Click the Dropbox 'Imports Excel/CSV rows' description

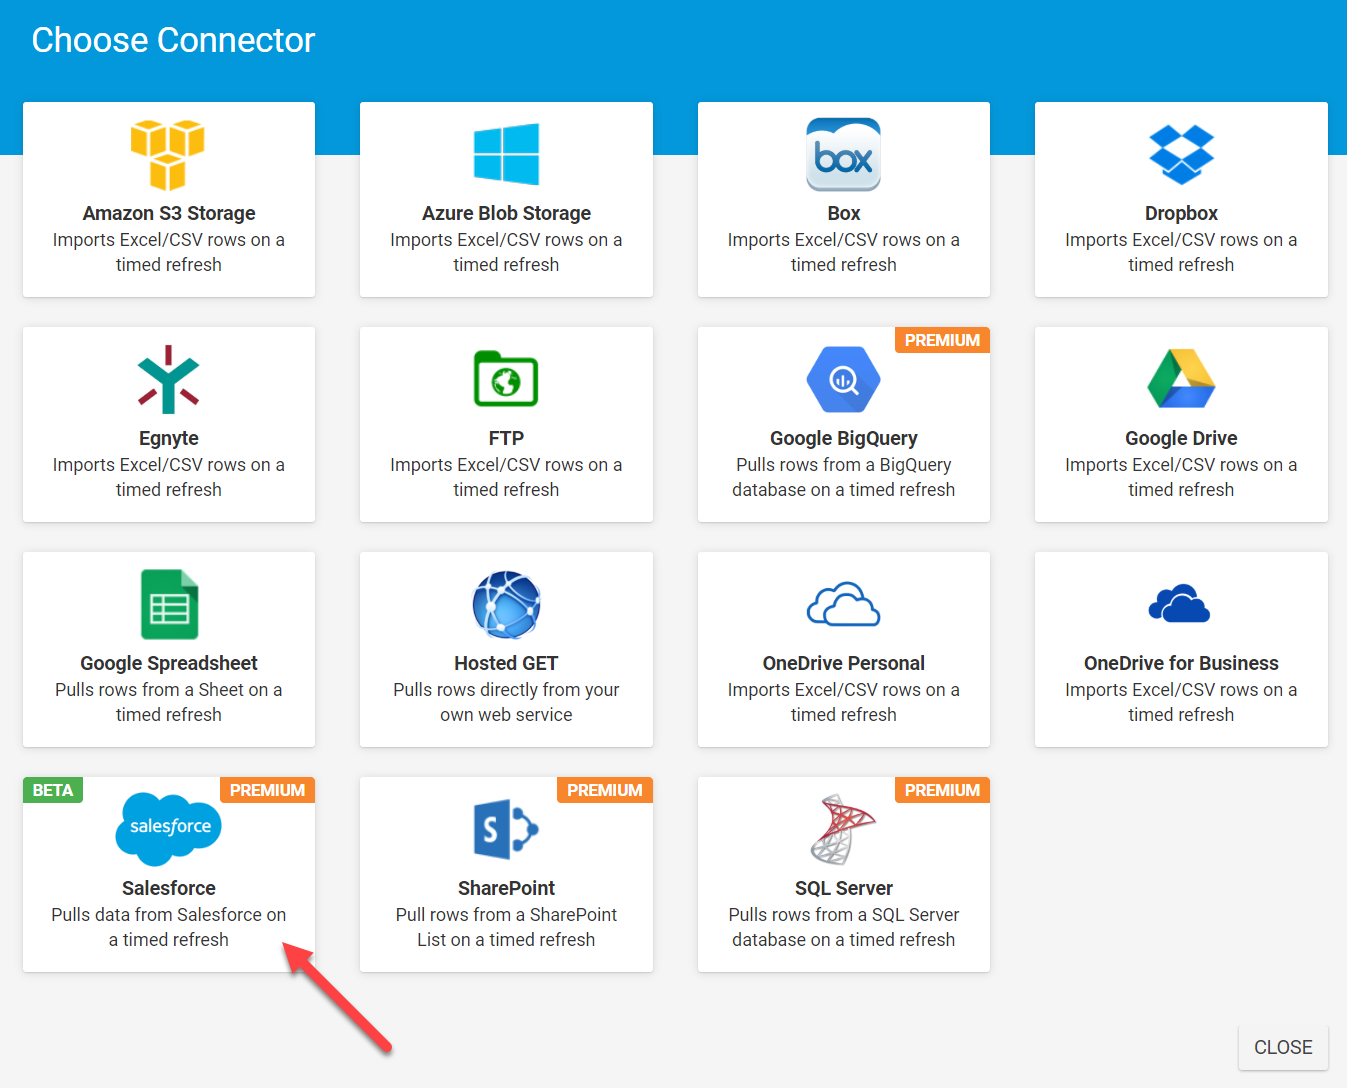pos(1181,252)
